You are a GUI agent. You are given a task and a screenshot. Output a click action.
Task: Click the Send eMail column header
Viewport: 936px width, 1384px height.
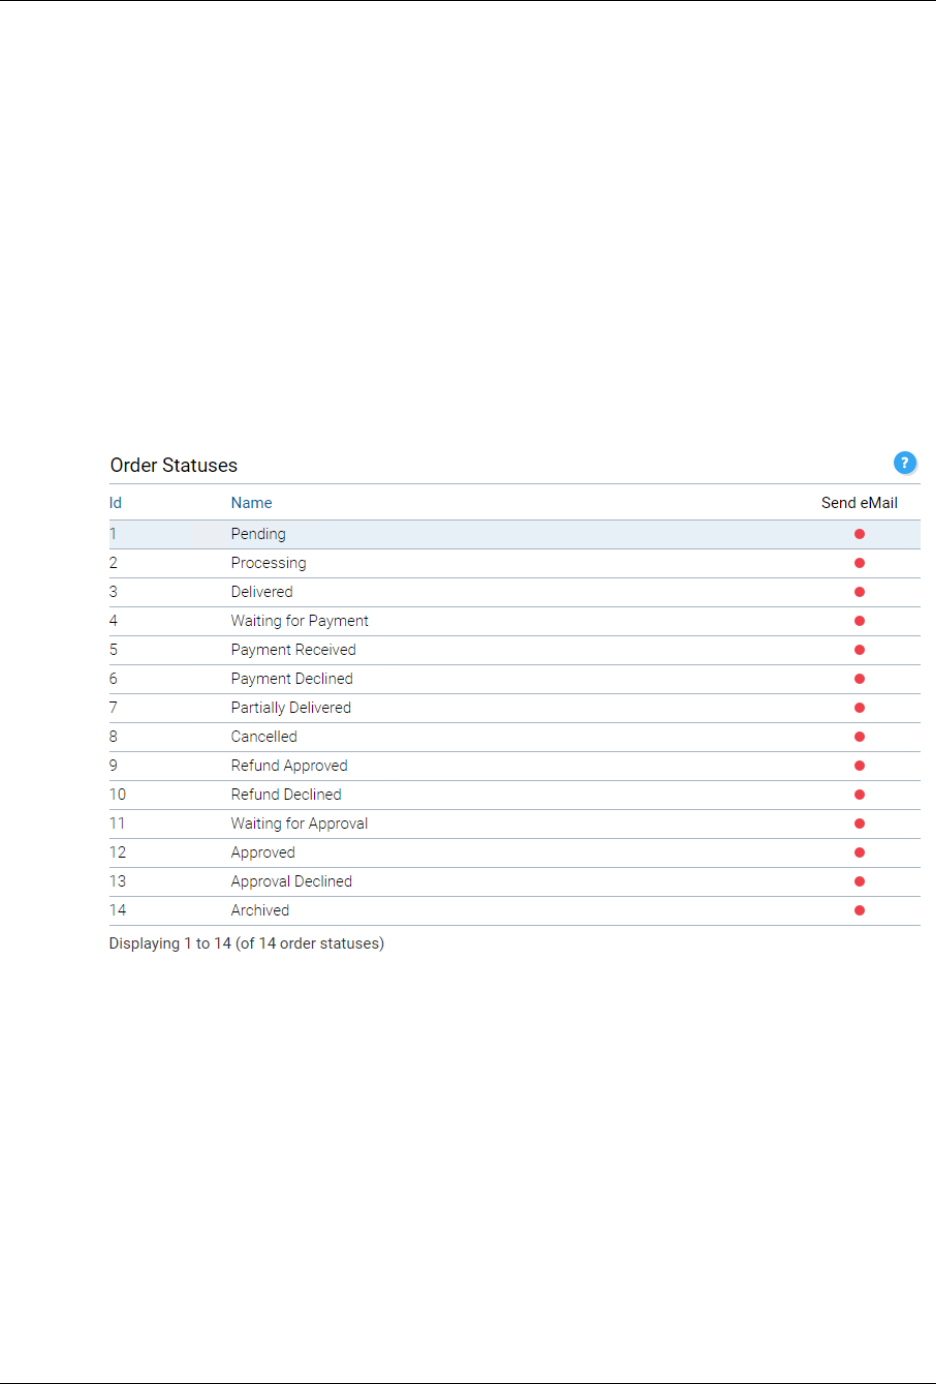pos(859,503)
